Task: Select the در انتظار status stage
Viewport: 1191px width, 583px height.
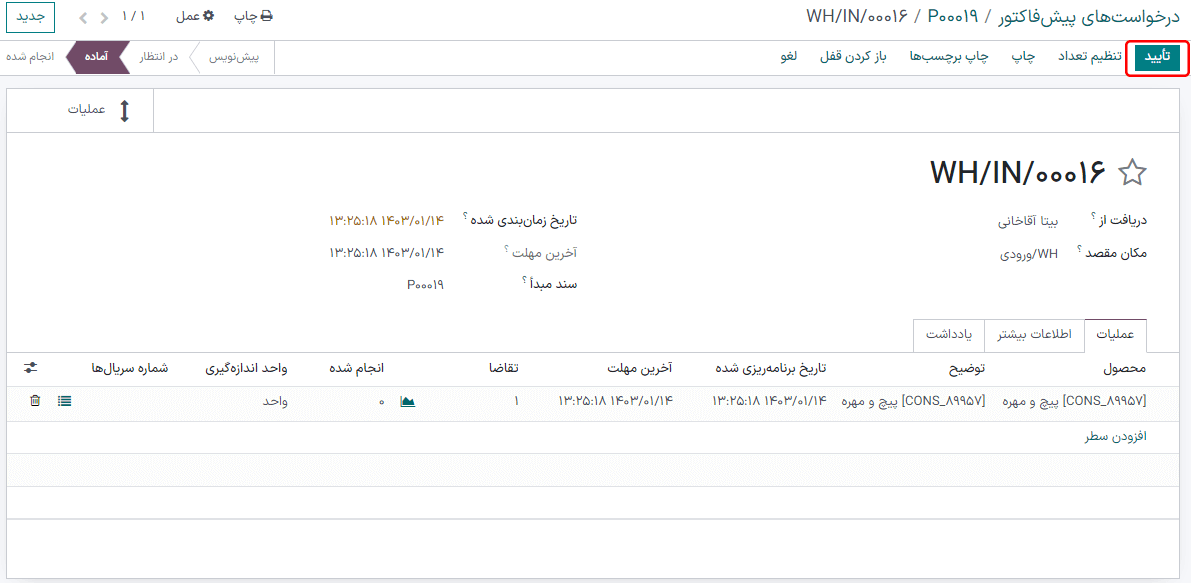Action: 158,58
